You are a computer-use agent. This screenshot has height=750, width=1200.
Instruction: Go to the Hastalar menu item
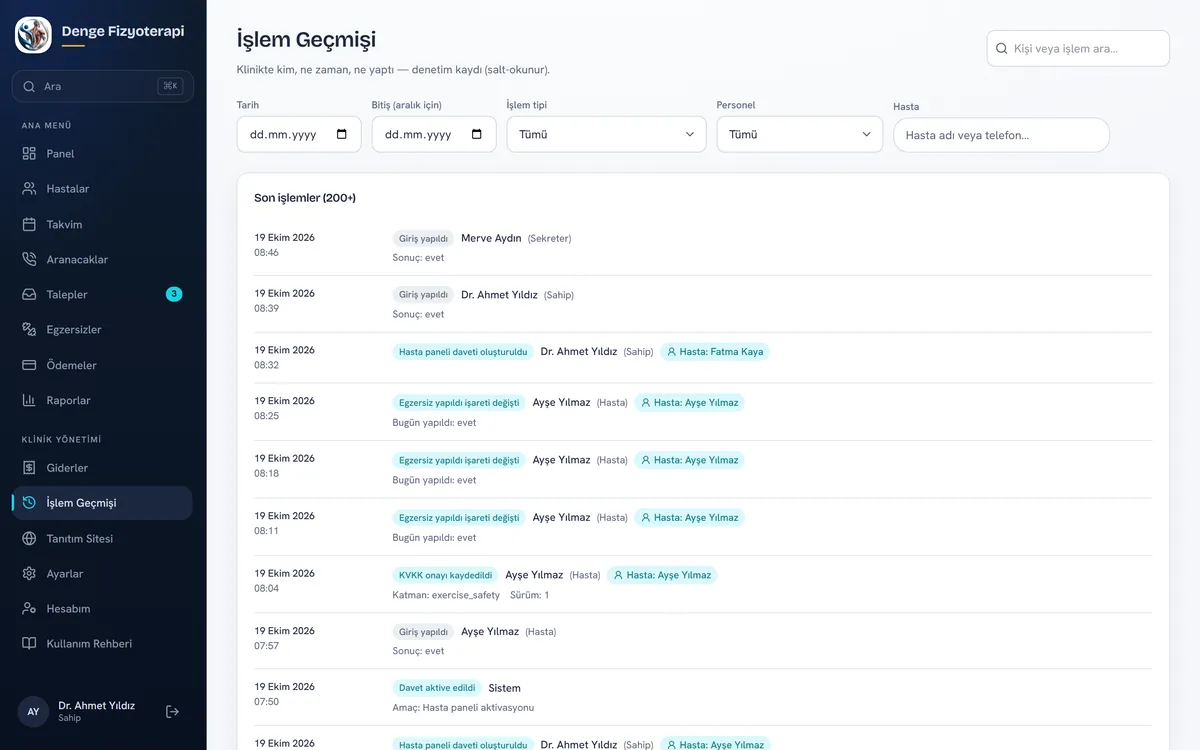click(x=102, y=189)
